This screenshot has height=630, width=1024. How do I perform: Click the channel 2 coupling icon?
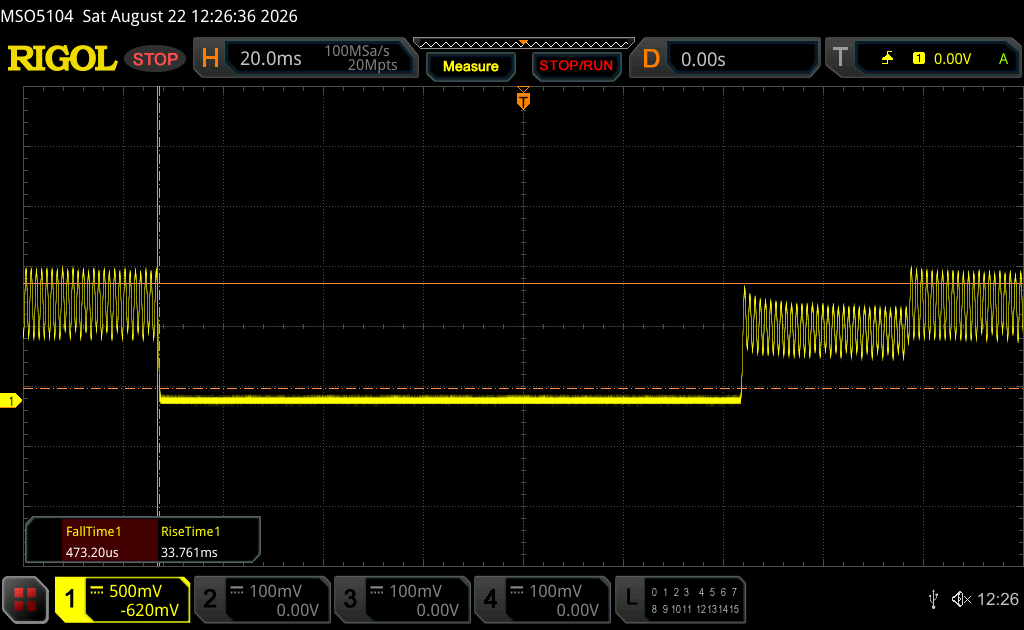(x=237, y=591)
